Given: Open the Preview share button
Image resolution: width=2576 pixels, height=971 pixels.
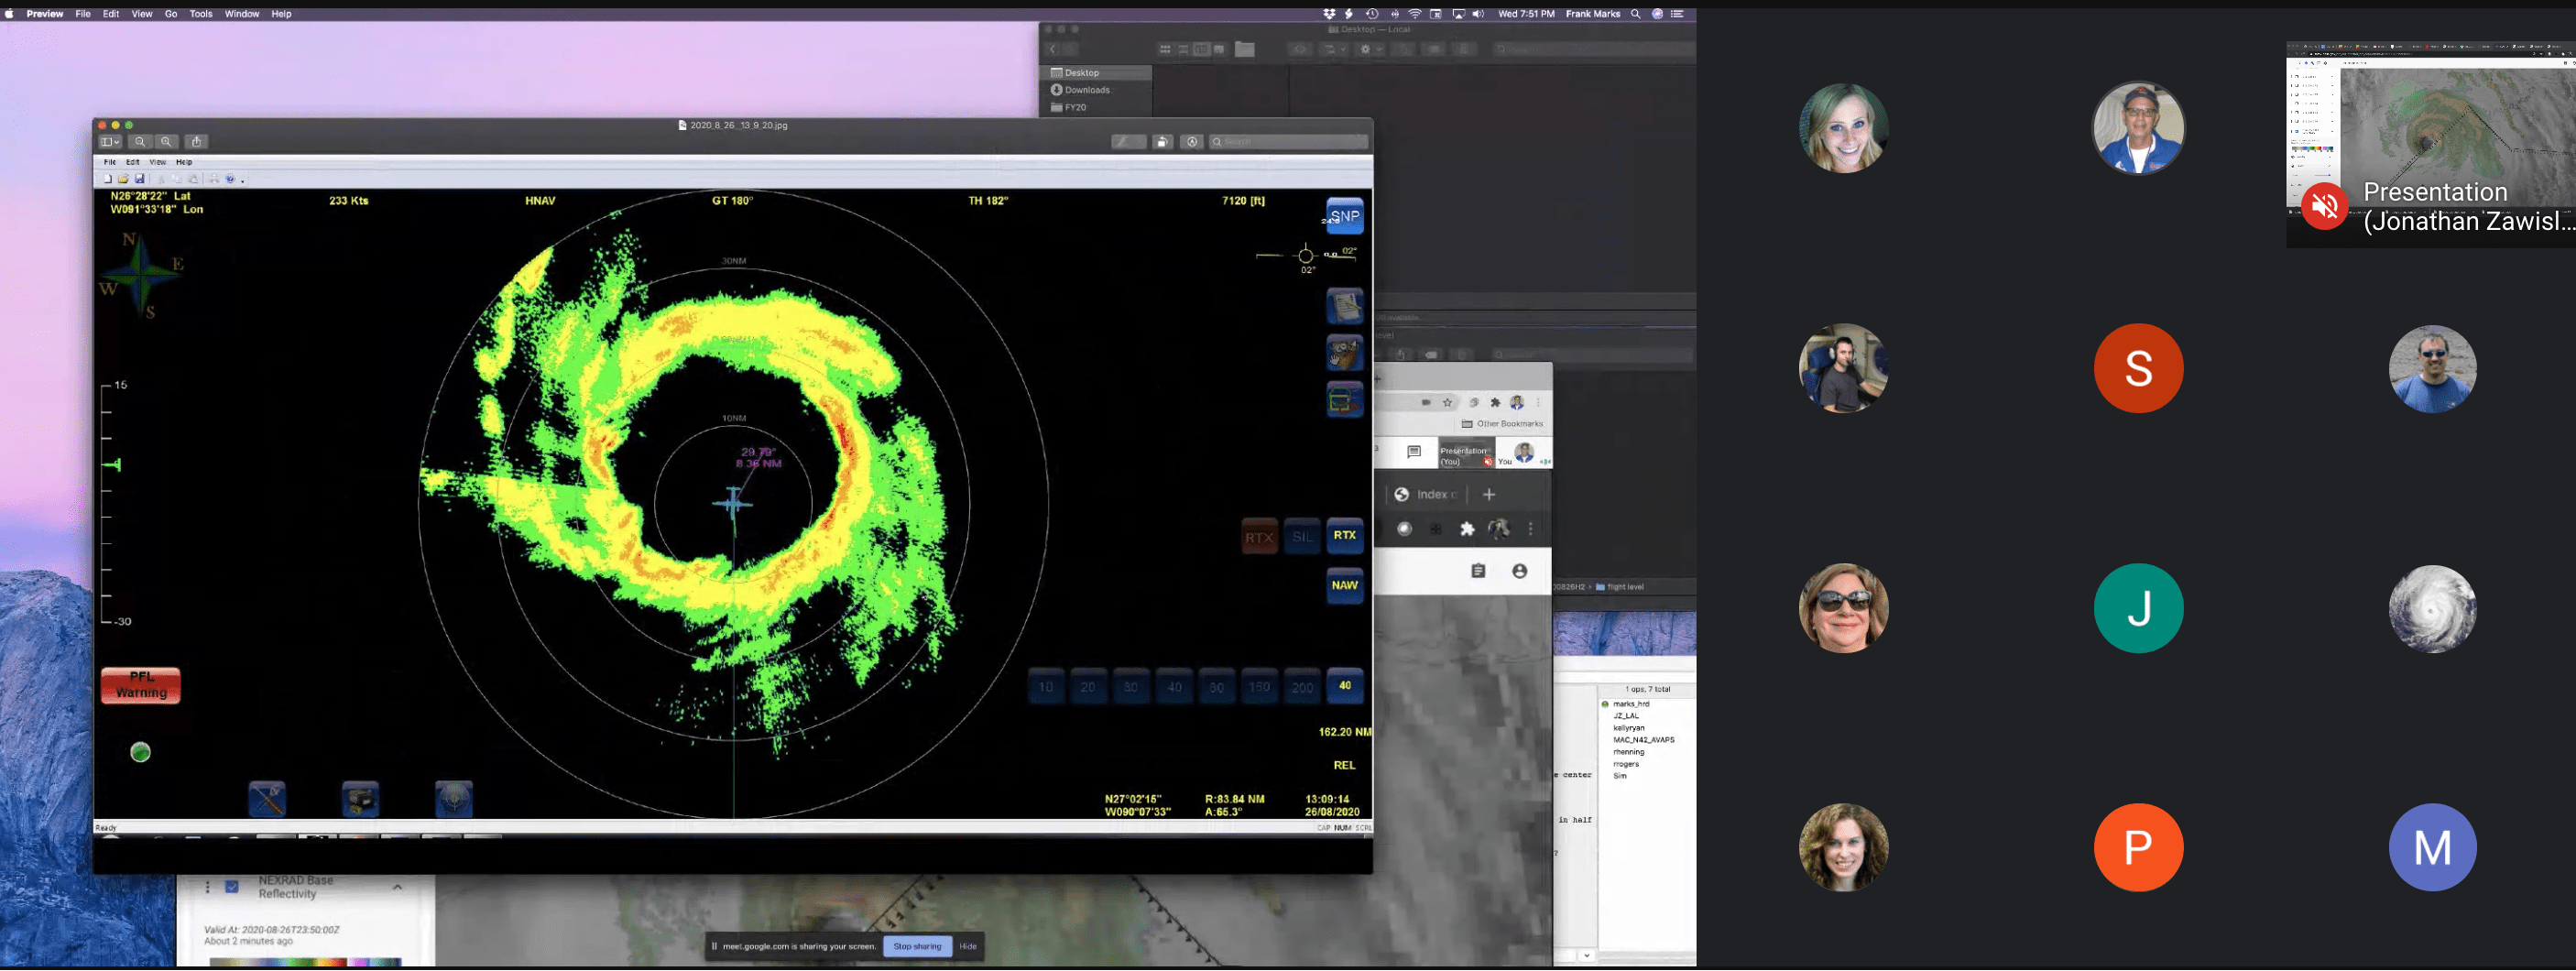Looking at the screenshot, I should pos(197,142).
